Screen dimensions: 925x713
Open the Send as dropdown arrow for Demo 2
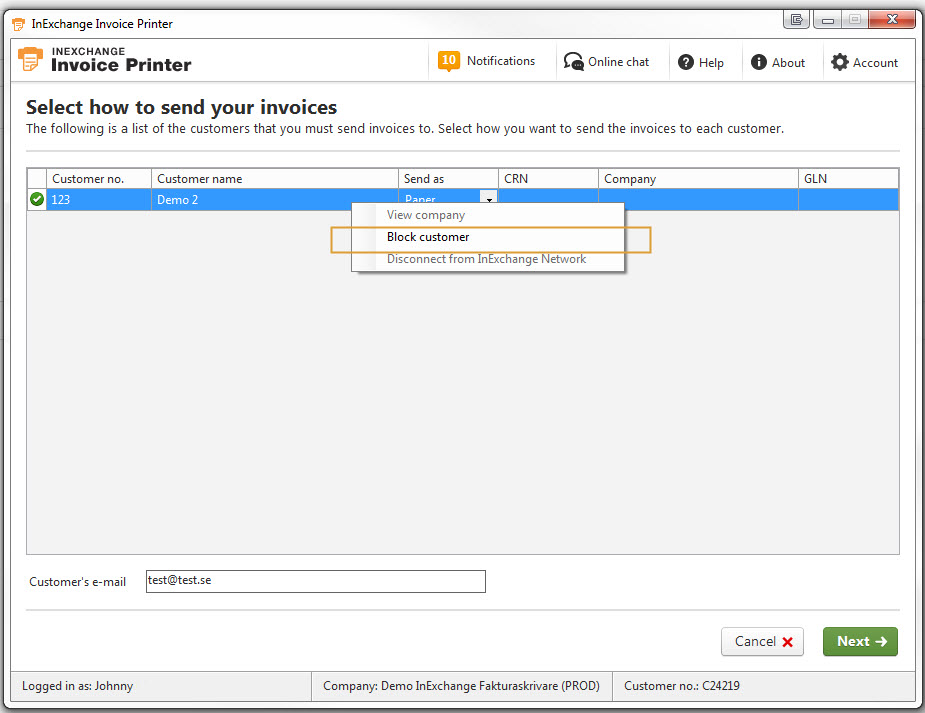coord(489,198)
